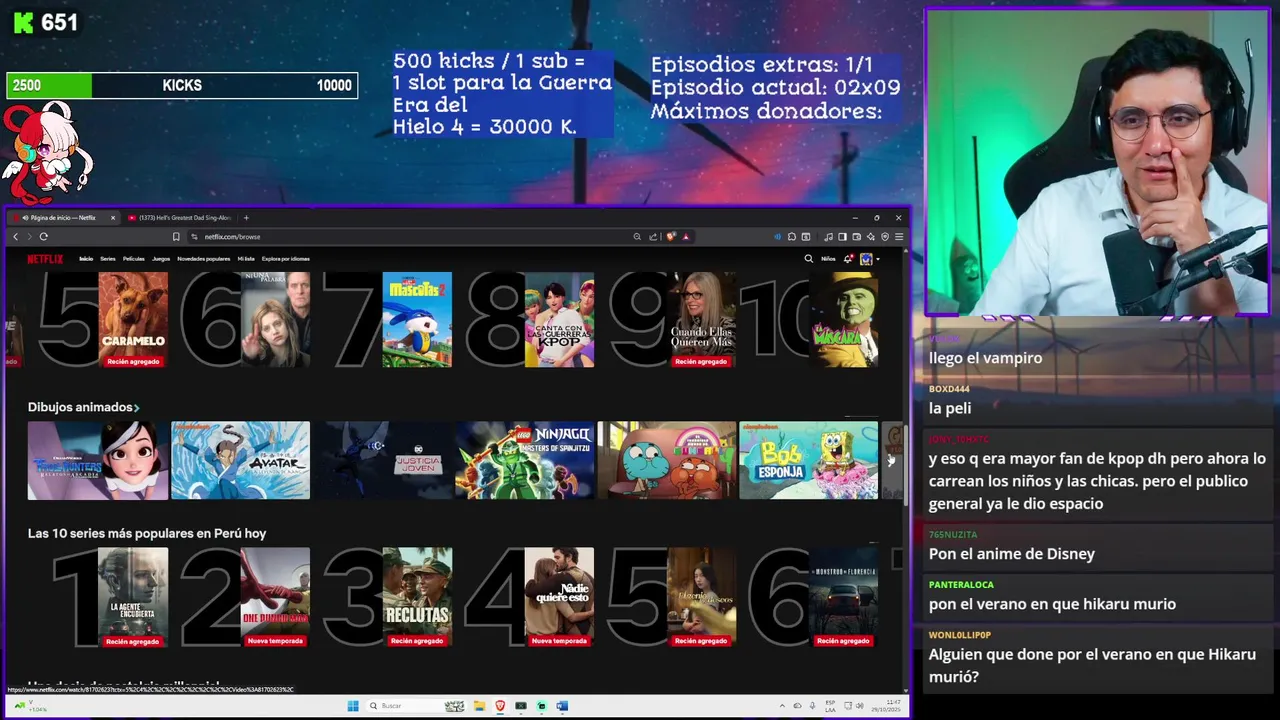Expand Dibujos animados with its chevron

(136, 408)
